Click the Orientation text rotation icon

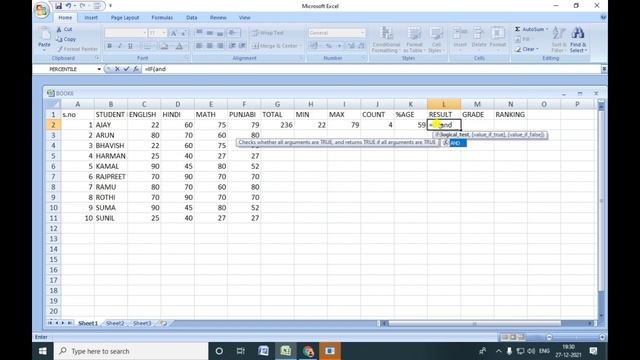[x=233, y=33]
